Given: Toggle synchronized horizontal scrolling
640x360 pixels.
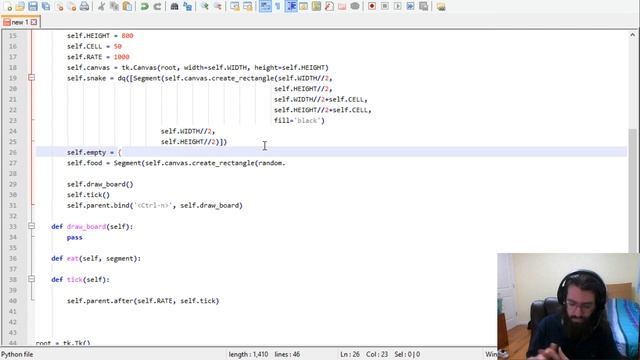Looking at the screenshot, I should point(248,6).
